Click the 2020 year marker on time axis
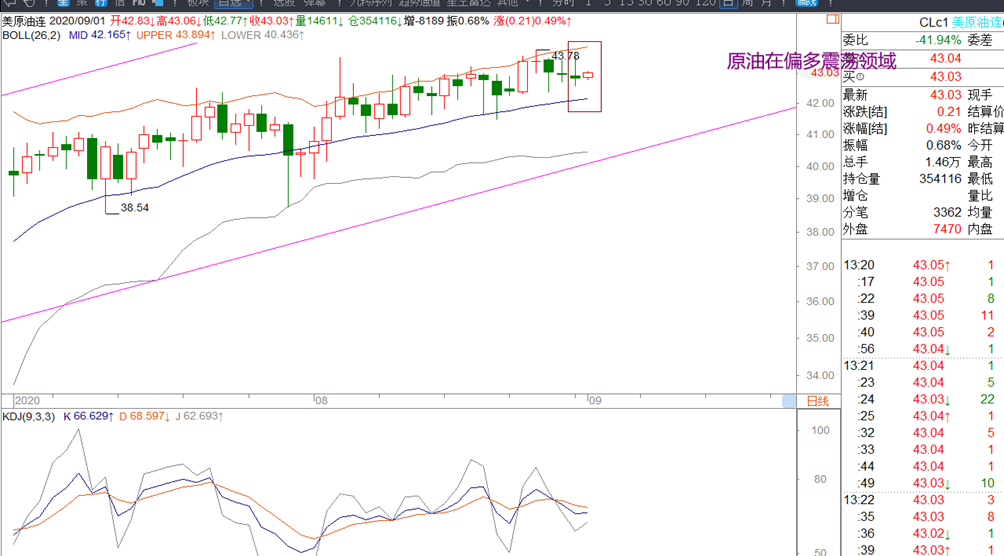The image size is (1004, 556). point(27,401)
